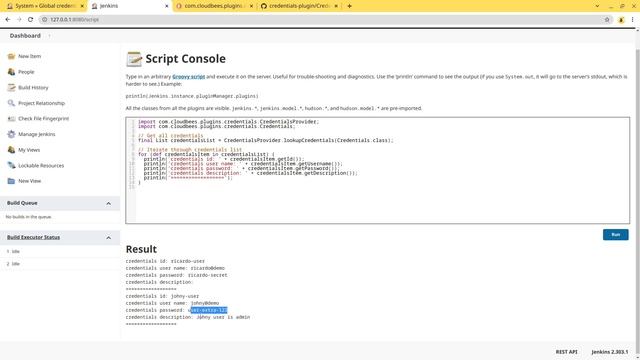The width and height of the screenshot is (640, 360).
Task: Close the Jenkins tab
Action: 167,6
